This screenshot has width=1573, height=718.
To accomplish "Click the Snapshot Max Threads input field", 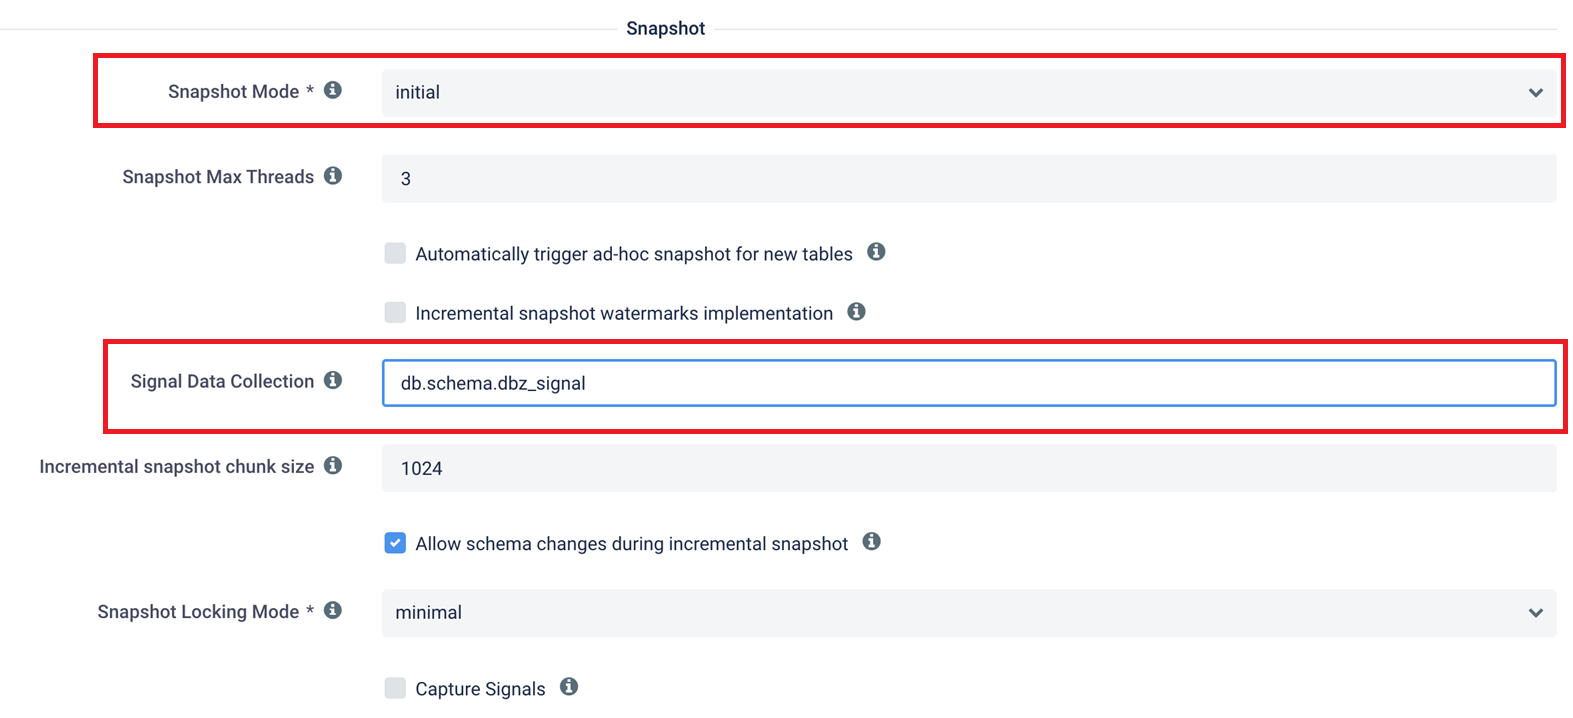I will (969, 178).
